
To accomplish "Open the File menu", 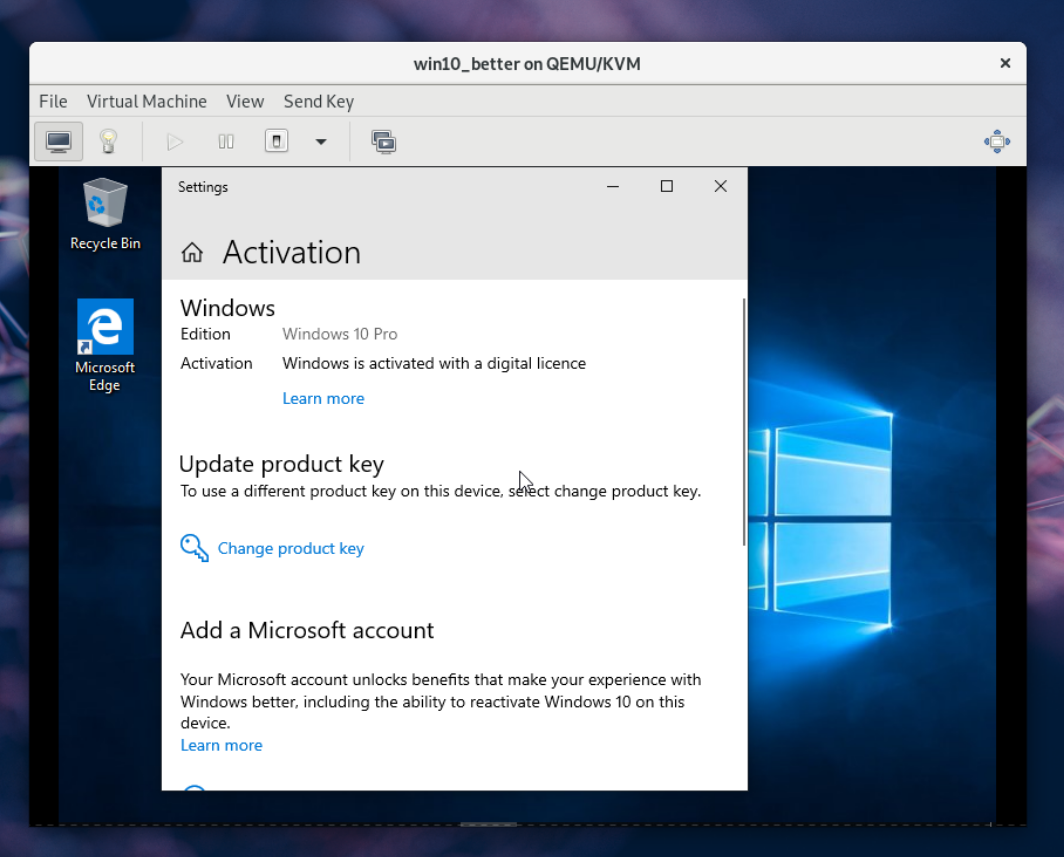I will [x=53, y=101].
